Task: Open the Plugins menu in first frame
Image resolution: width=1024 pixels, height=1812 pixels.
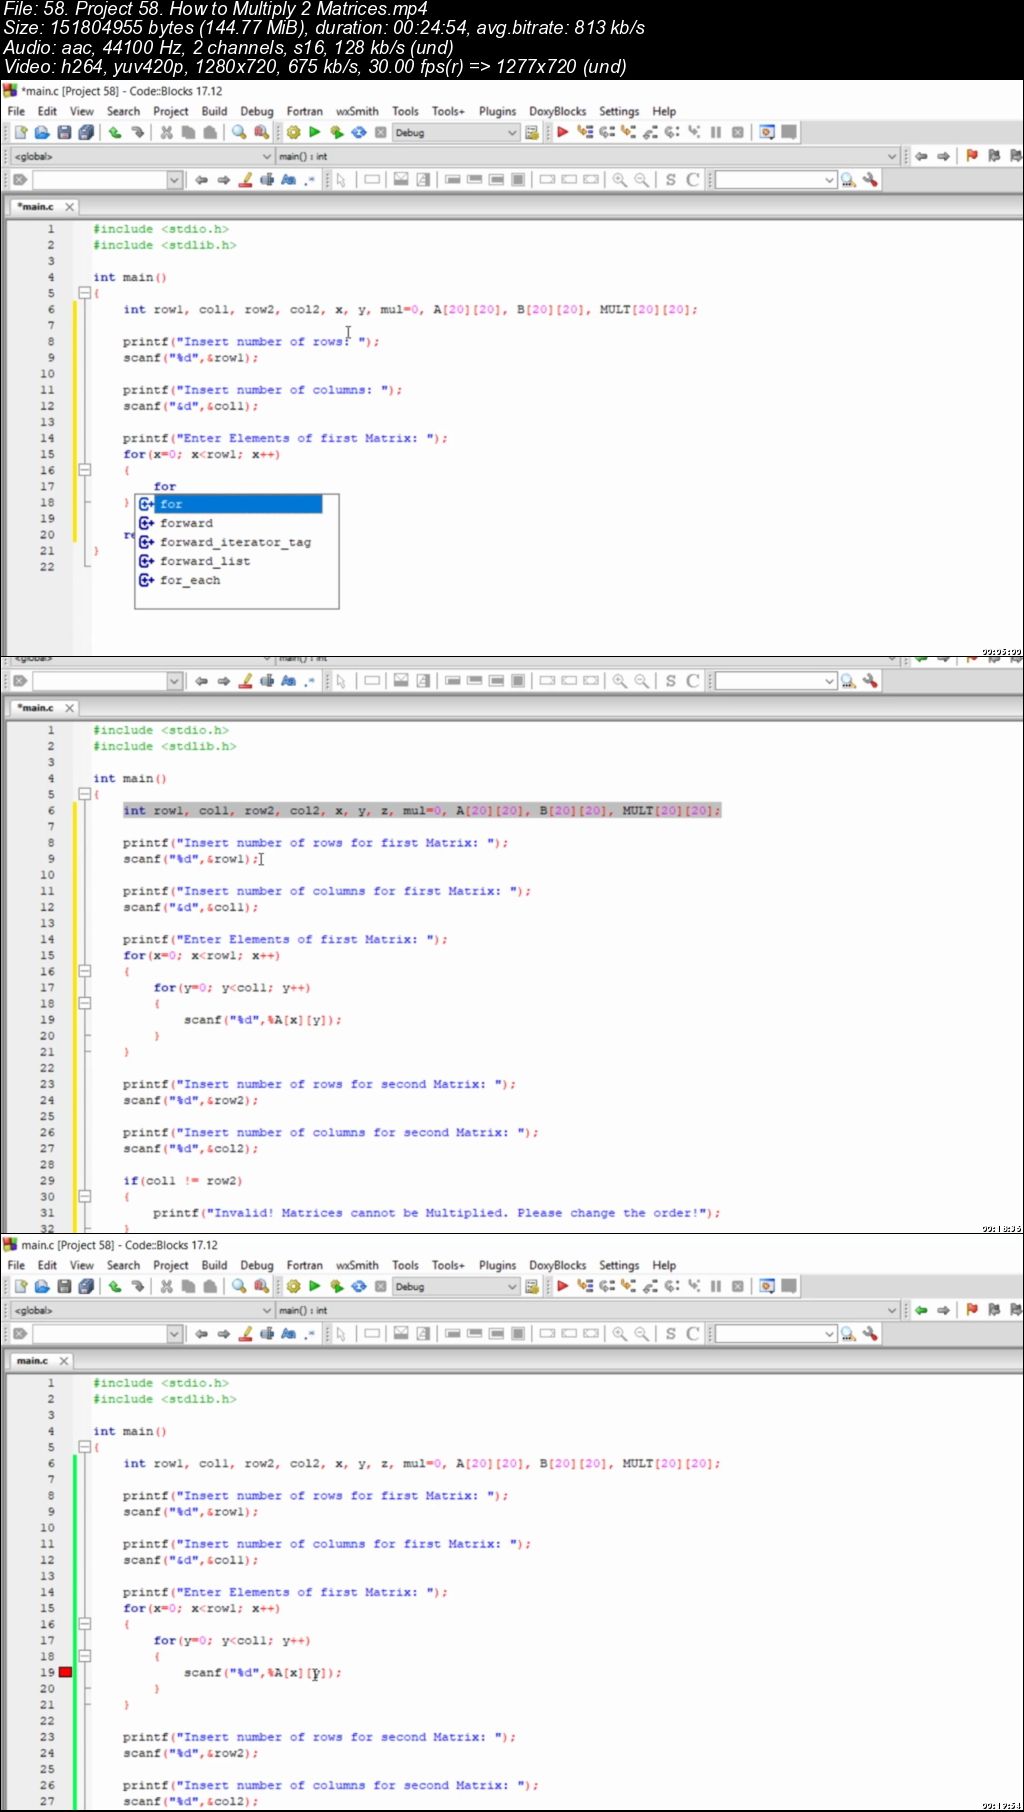Action: click(x=497, y=111)
